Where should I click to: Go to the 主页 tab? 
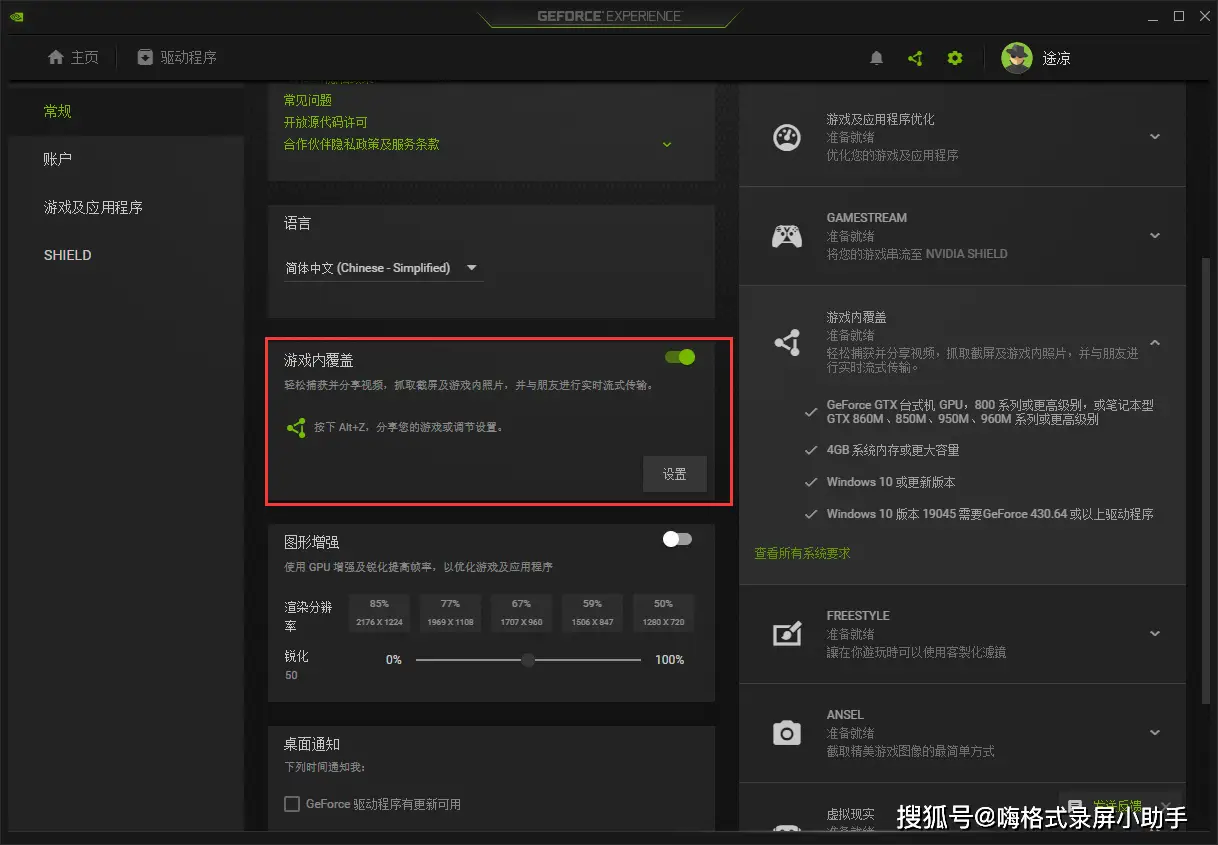tap(74, 57)
